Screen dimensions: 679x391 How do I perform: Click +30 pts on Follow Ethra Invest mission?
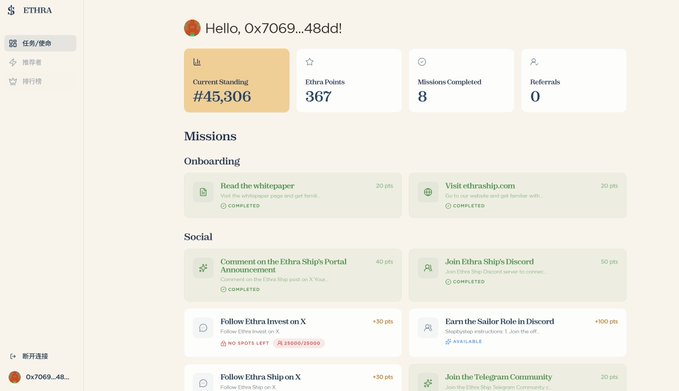coord(383,321)
